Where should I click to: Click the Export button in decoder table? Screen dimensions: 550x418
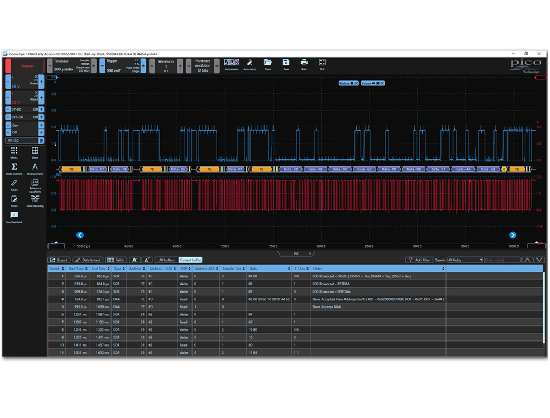(59, 260)
